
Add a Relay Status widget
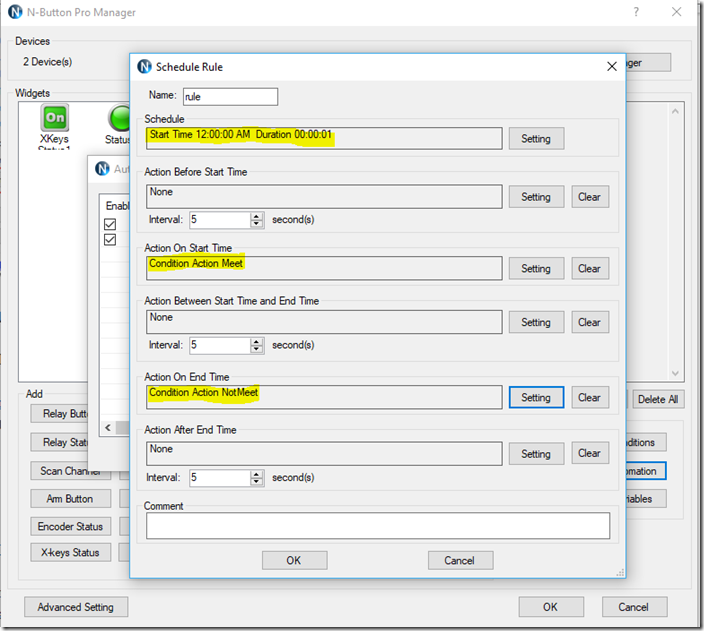60,442
